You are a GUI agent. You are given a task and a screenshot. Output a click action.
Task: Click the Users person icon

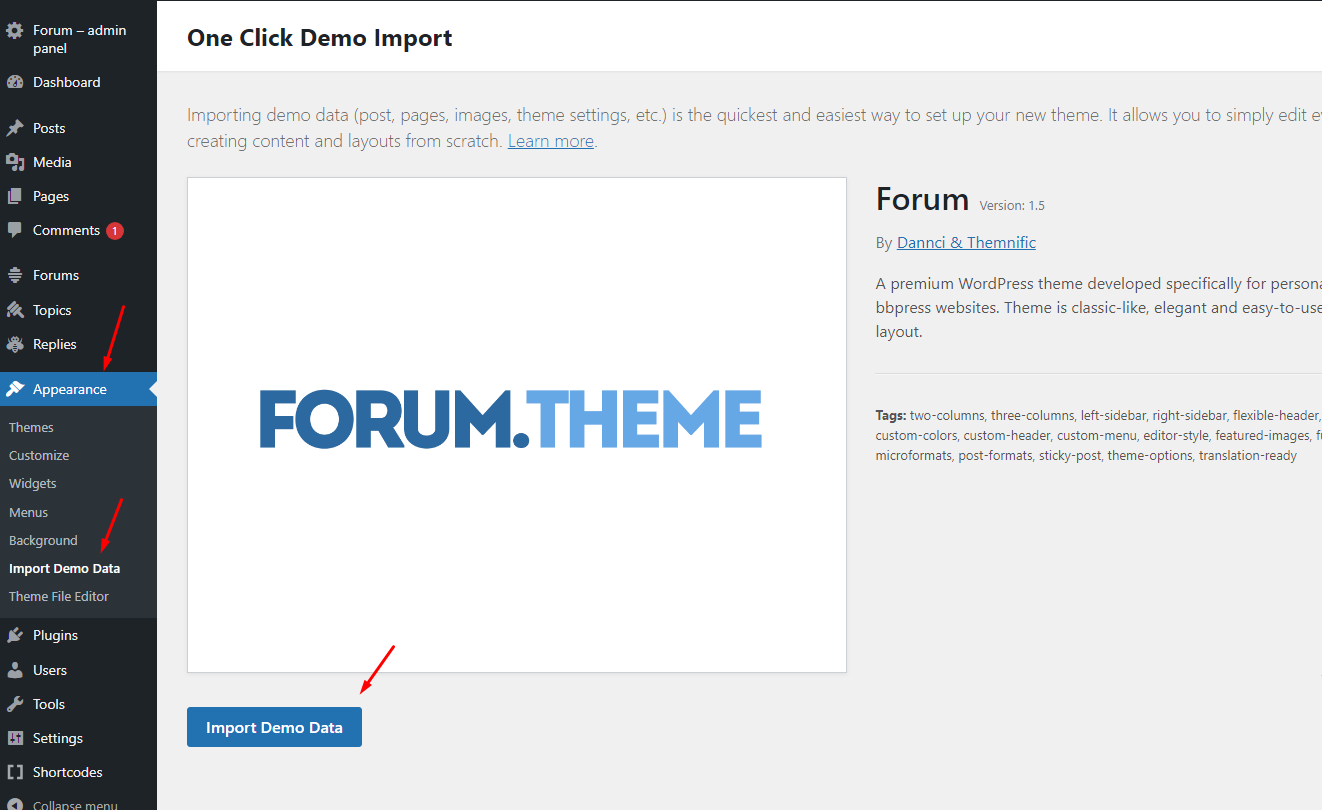tap(15, 670)
